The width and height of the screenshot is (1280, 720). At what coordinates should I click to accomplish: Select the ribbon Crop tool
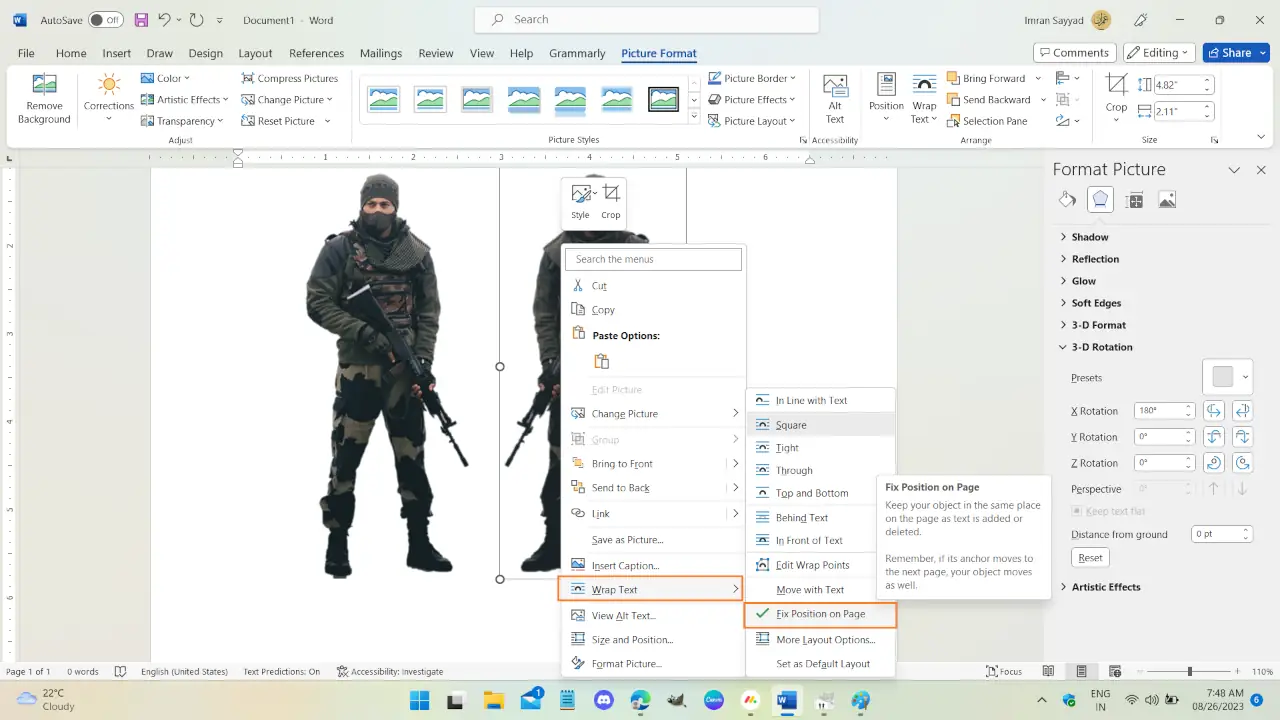click(1116, 98)
